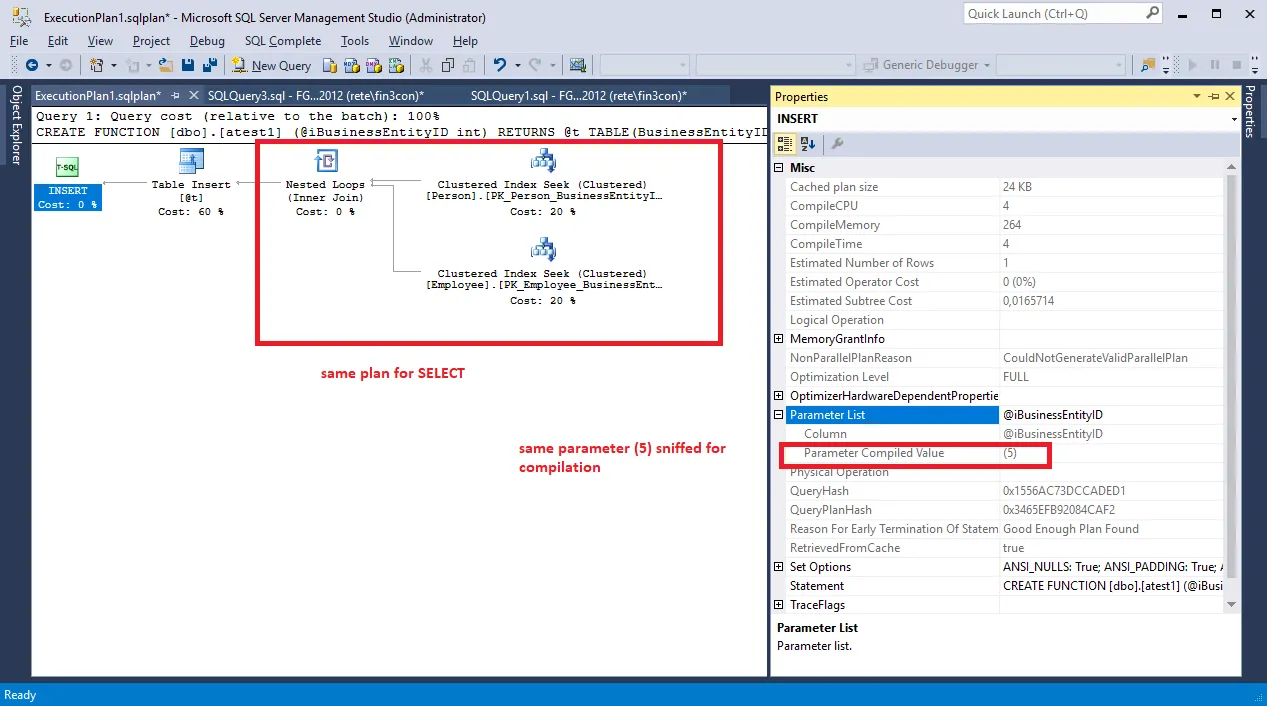Click the Save floppy disk icon
Screen dimensions: 1267x706
(x=188, y=65)
